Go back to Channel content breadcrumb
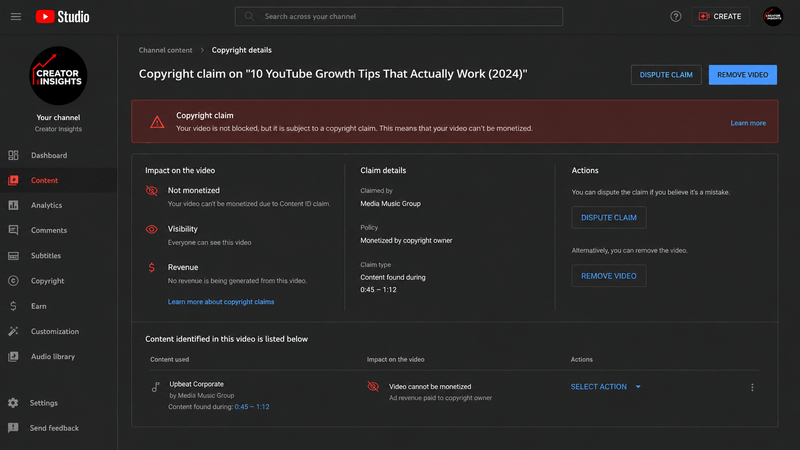 point(165,50)
